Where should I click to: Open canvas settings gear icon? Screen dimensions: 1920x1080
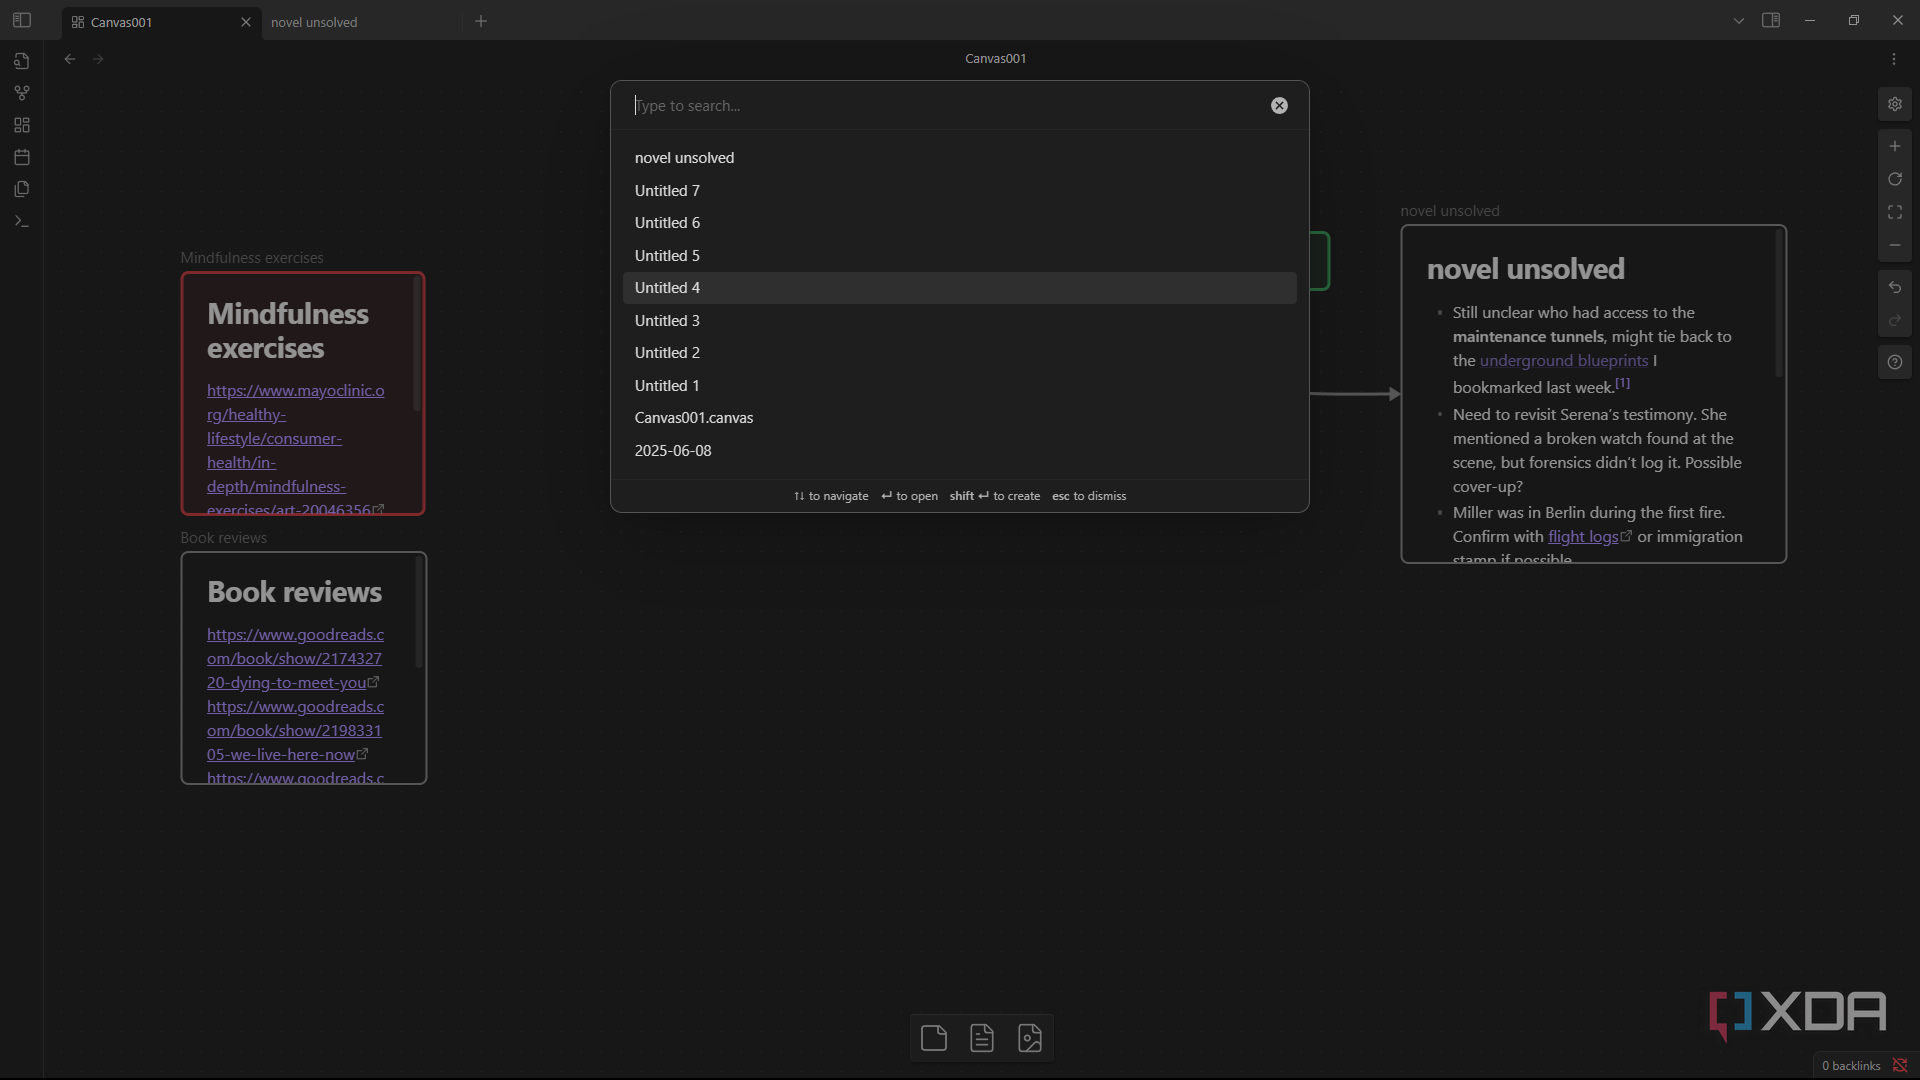pyautogui.click(x=1895, y=104)
